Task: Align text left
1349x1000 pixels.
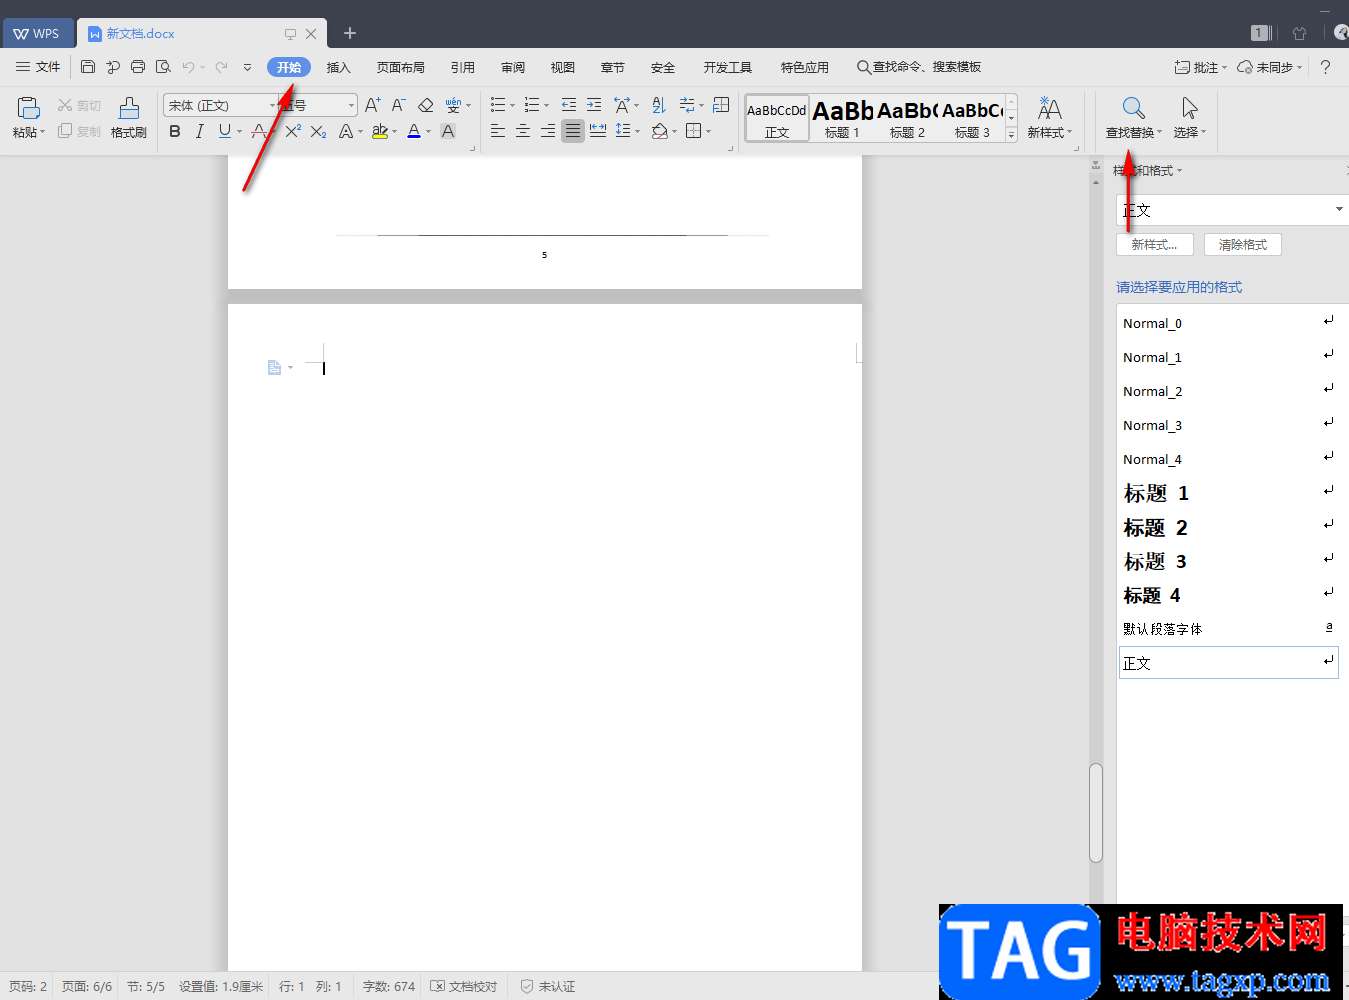Action: (497, 131)
